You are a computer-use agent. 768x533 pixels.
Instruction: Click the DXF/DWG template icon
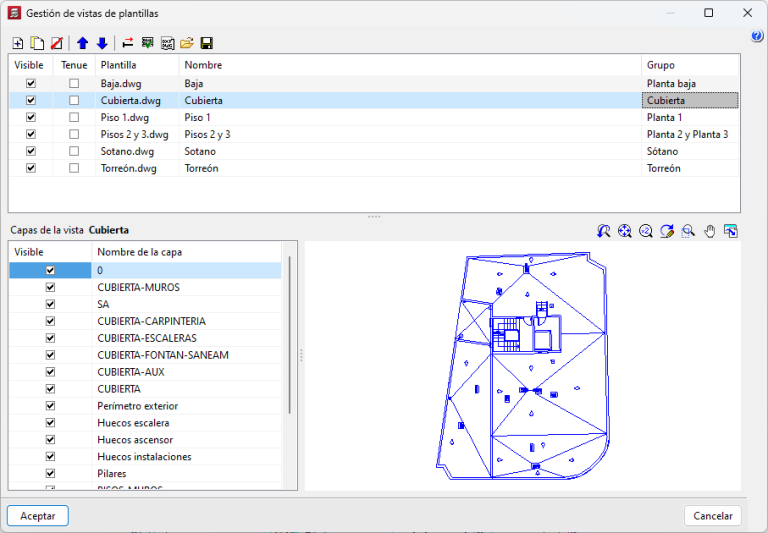point(168,43)
